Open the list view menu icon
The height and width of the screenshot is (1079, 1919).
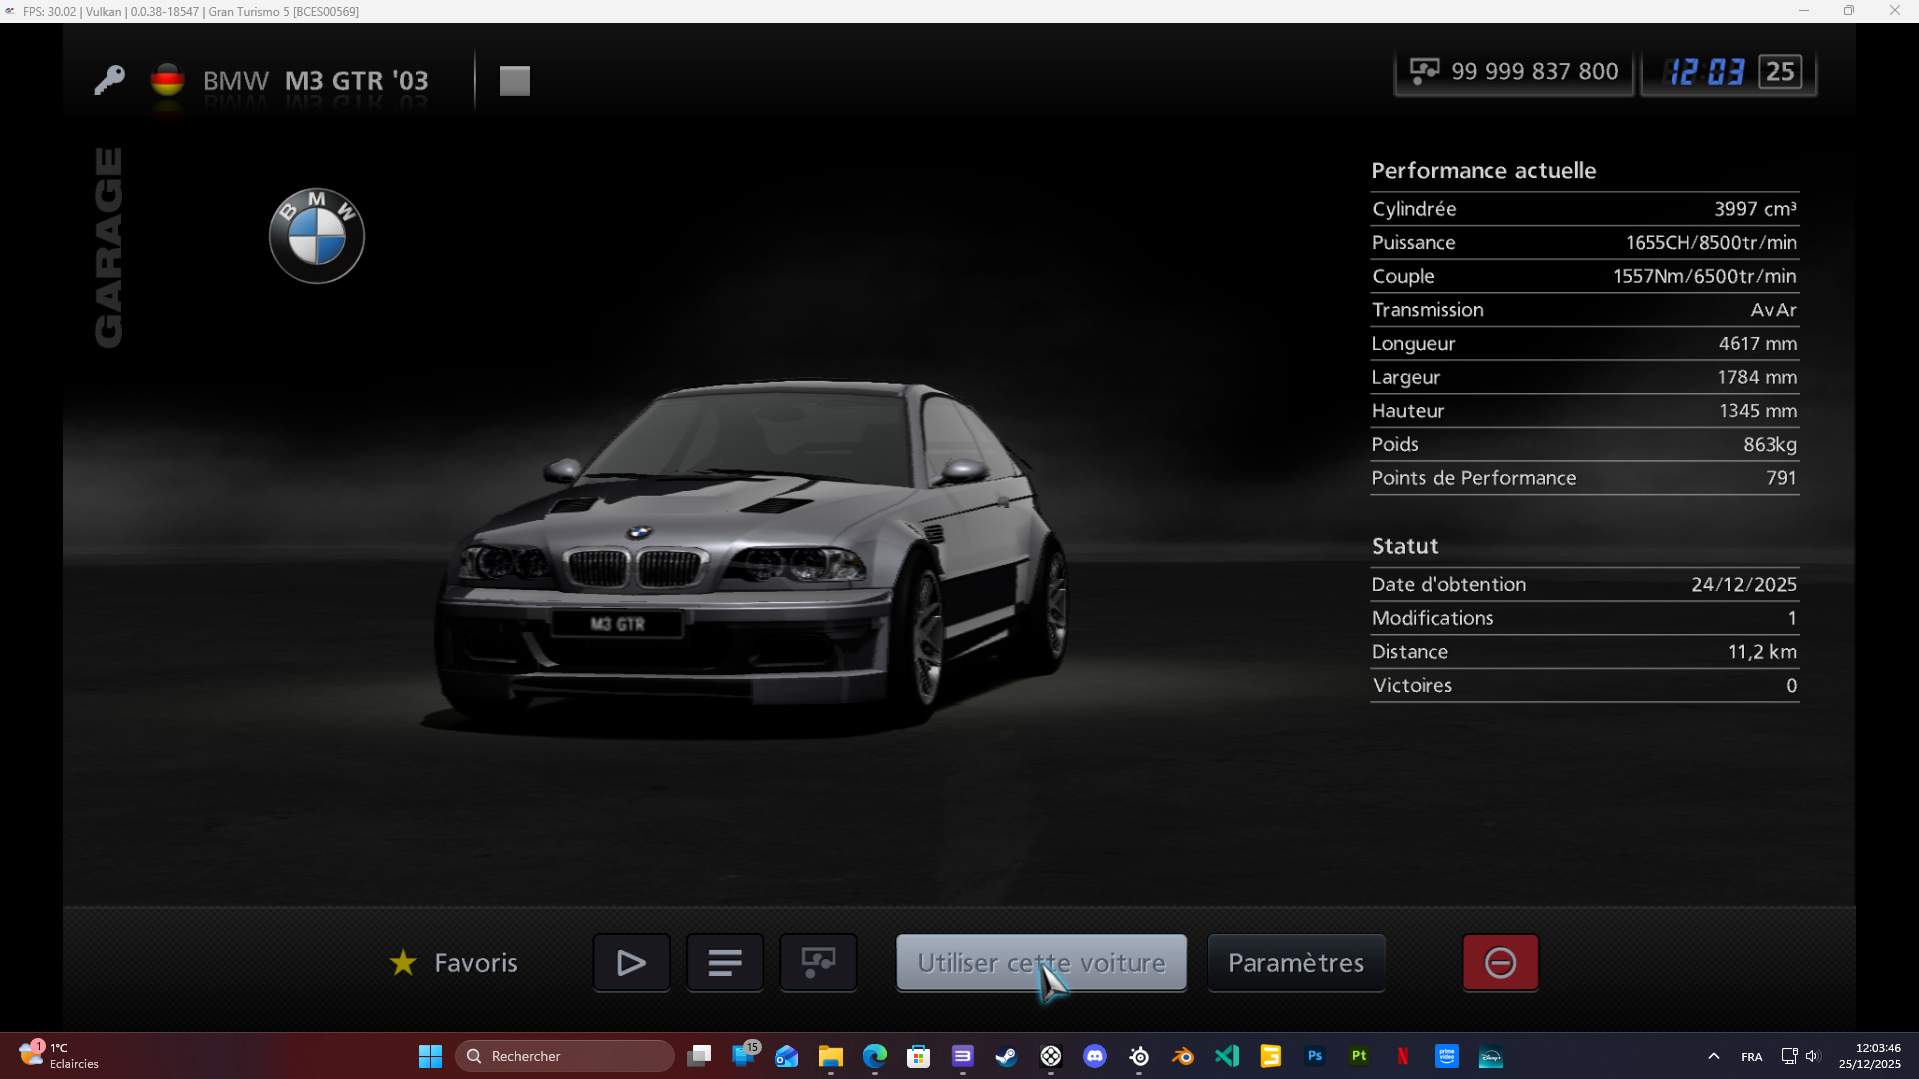pos(724,963)
